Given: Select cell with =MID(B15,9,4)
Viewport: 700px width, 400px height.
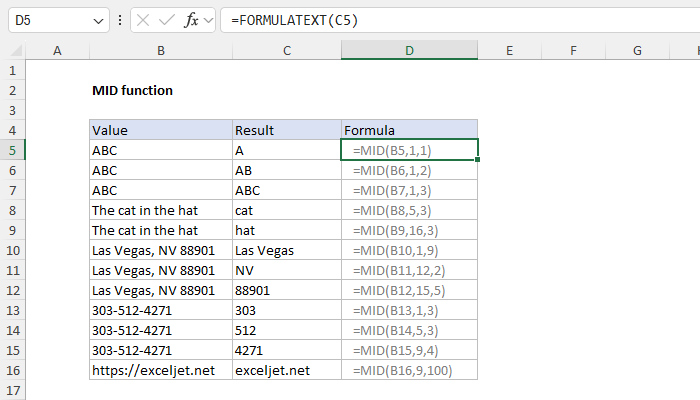Looking at the screenshot, I should tap(409, 350).
